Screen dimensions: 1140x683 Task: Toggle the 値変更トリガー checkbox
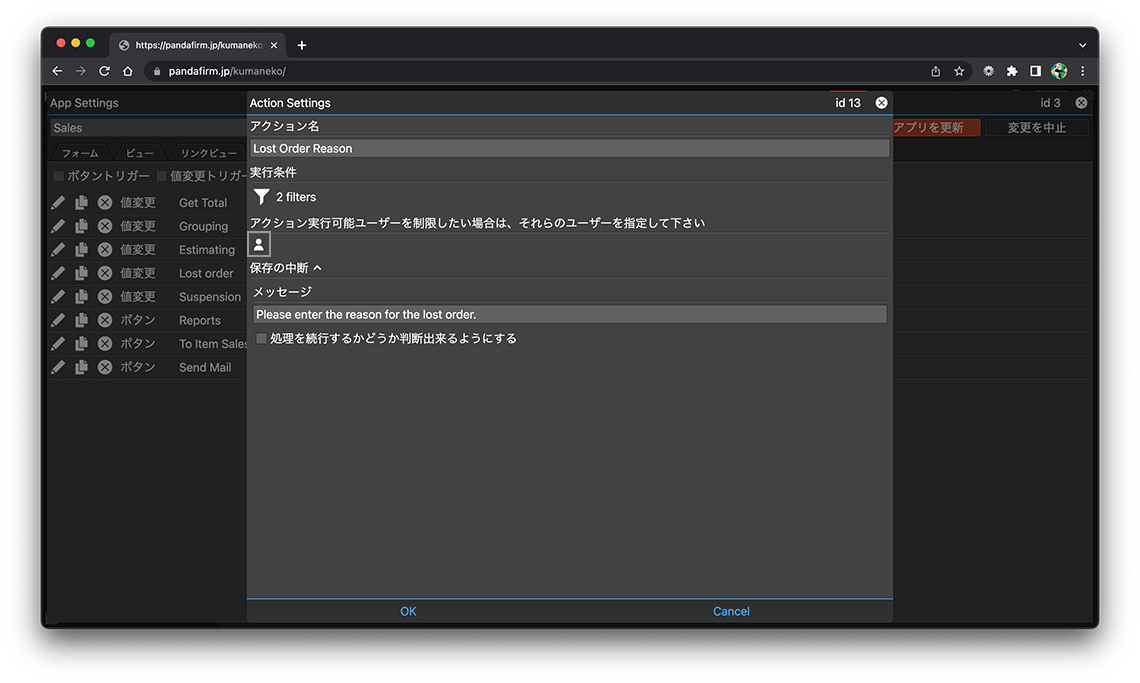[162, 176]
